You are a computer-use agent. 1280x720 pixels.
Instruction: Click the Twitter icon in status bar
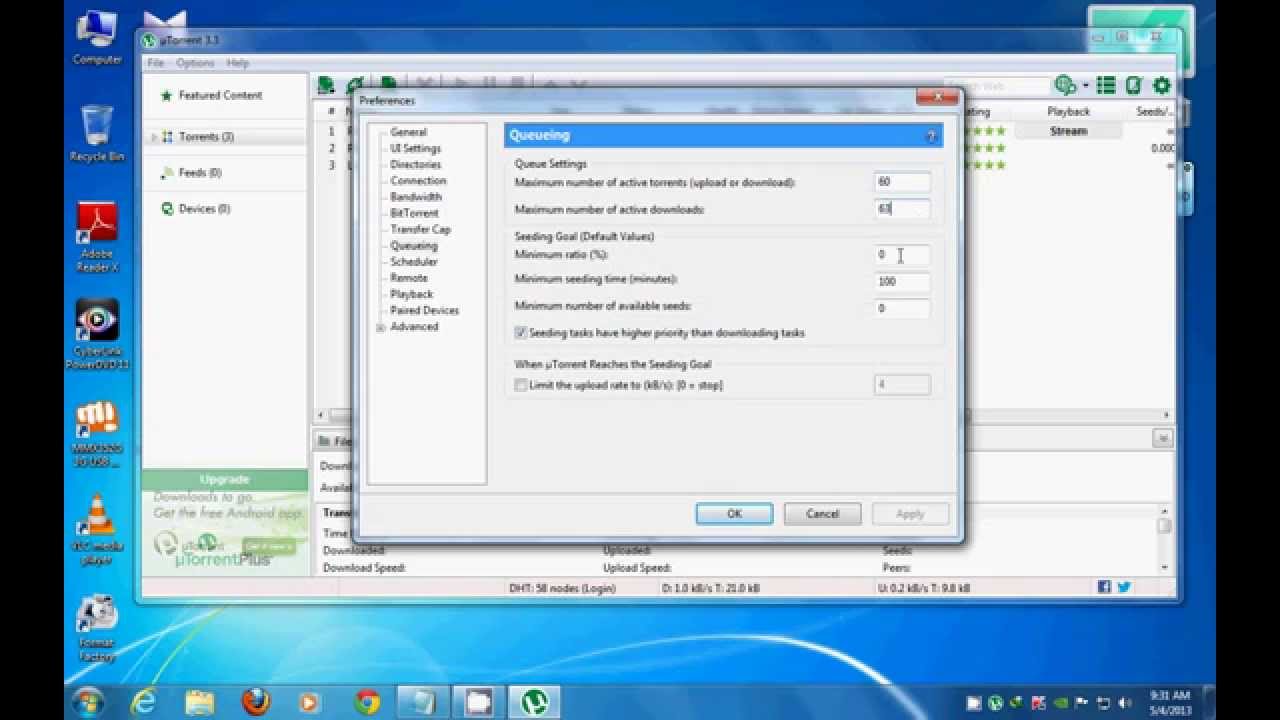pyautogui.click(x=1124, y=587)
